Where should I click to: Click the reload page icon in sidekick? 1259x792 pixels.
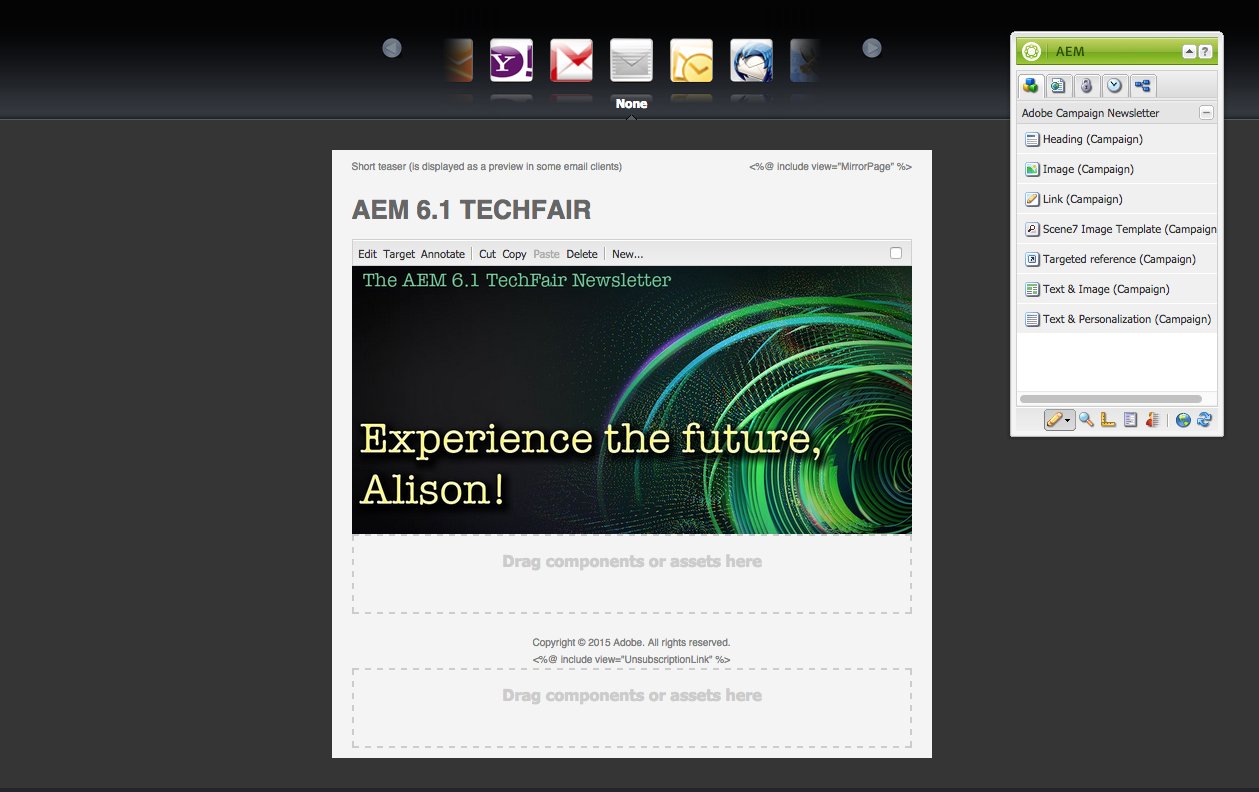click(x=1204, y=420)
